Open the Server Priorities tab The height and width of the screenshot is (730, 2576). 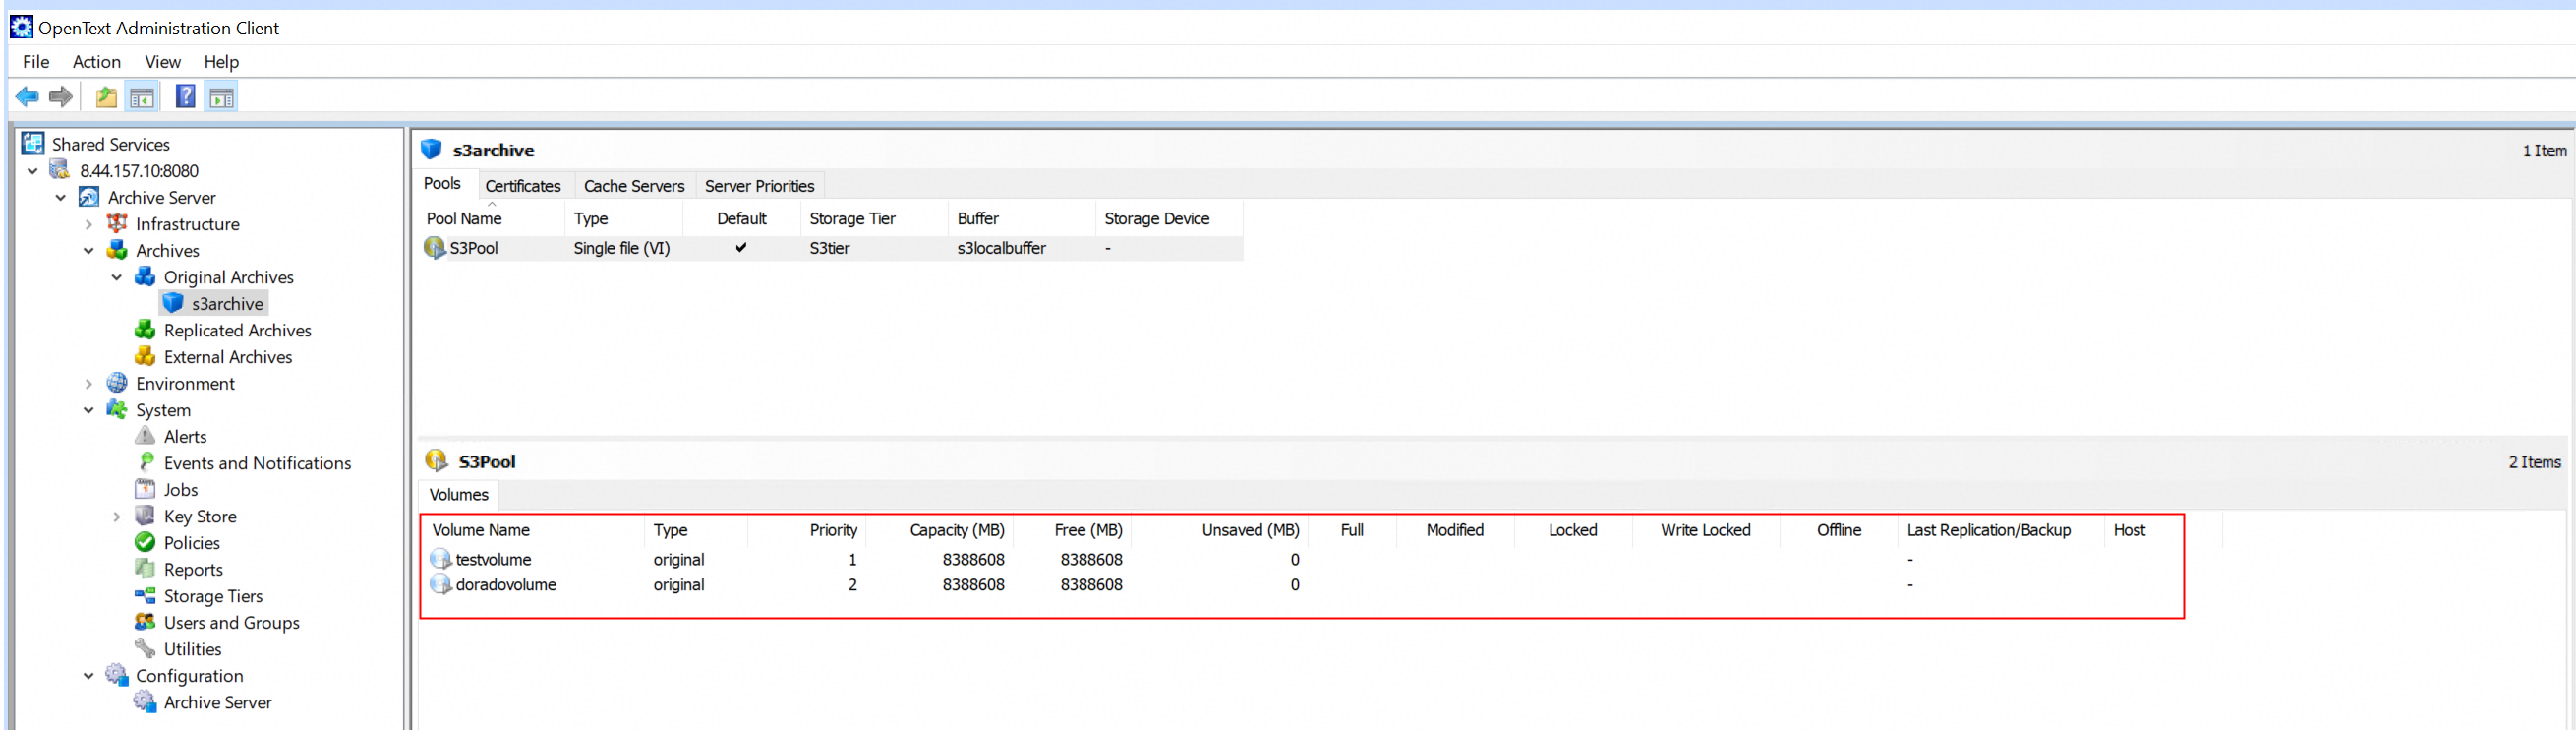pos(760,186)
